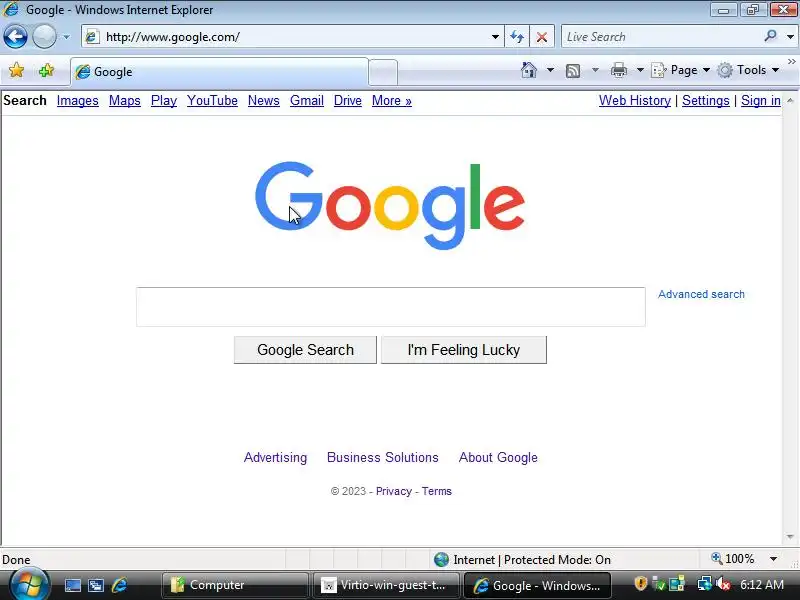Click the Switch between windows icon
This screenshot has width=800, height=600.
(96, 585)
